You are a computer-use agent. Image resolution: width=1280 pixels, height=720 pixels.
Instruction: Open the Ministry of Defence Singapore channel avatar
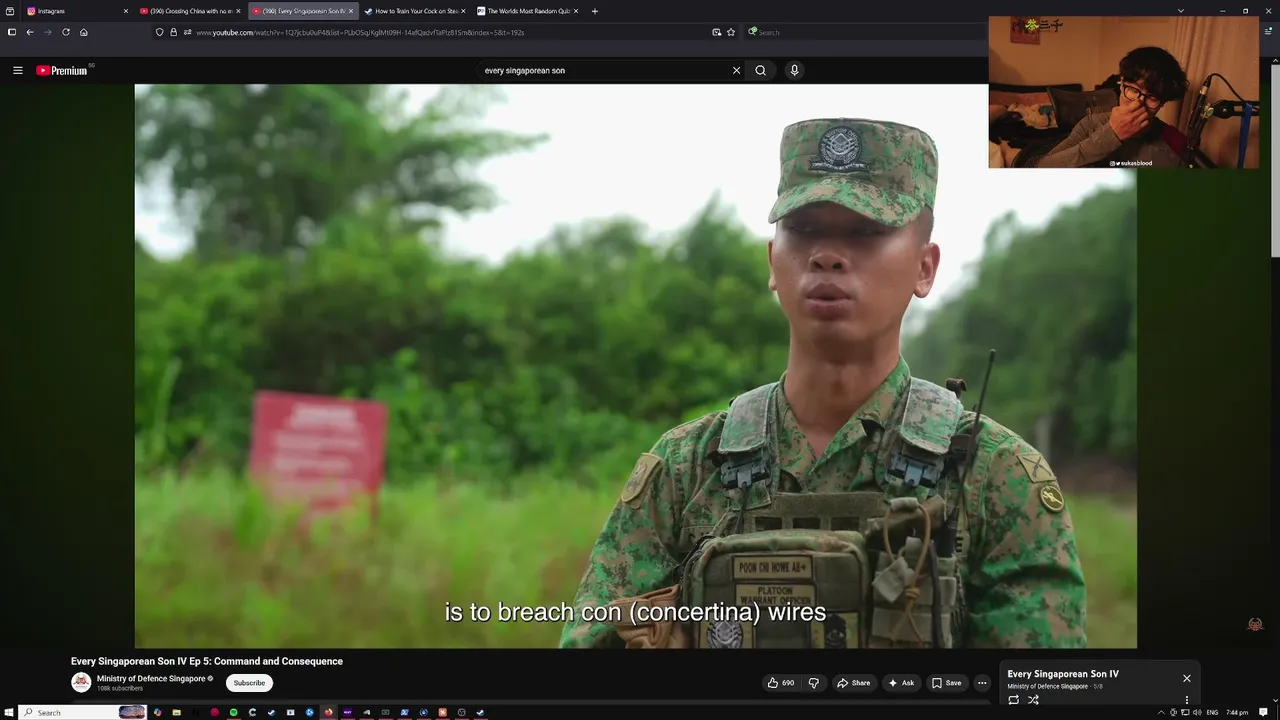coord(81,682)
